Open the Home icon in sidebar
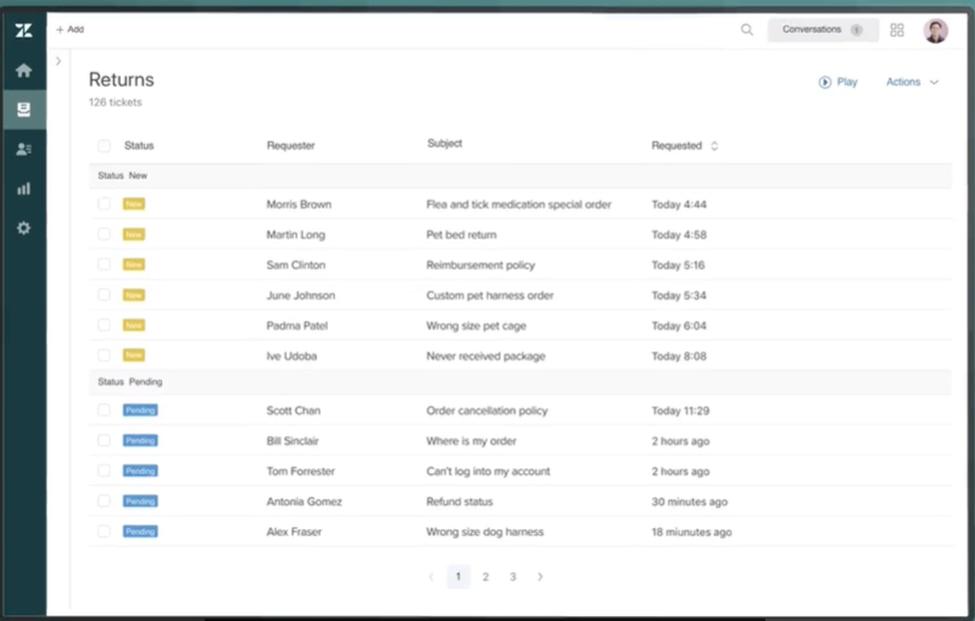The image size is (975, 621). [23, 71]
